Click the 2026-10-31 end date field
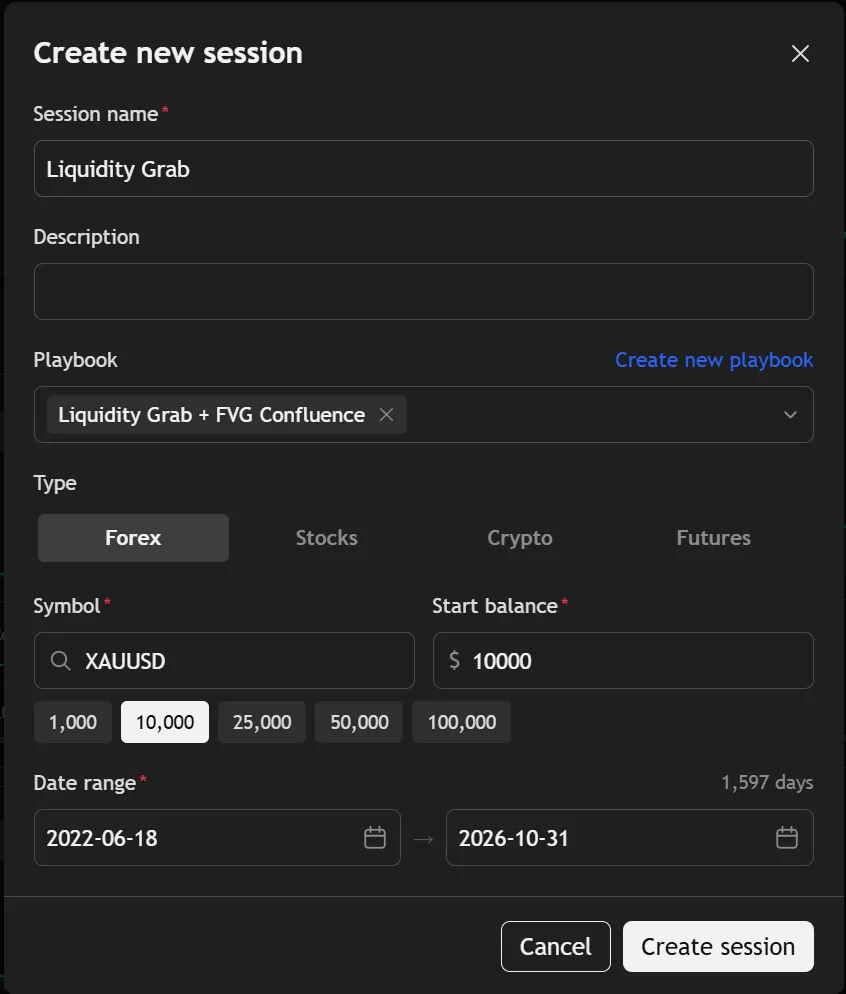The width and height of the screenshot is (846, 994). [629, 837]
